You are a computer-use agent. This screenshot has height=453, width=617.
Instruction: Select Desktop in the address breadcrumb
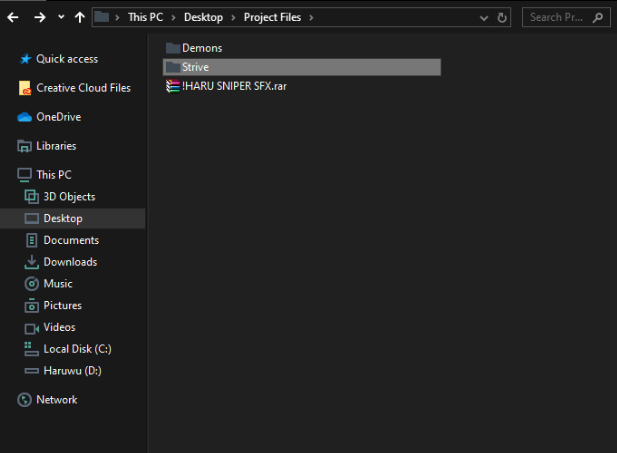203,17
